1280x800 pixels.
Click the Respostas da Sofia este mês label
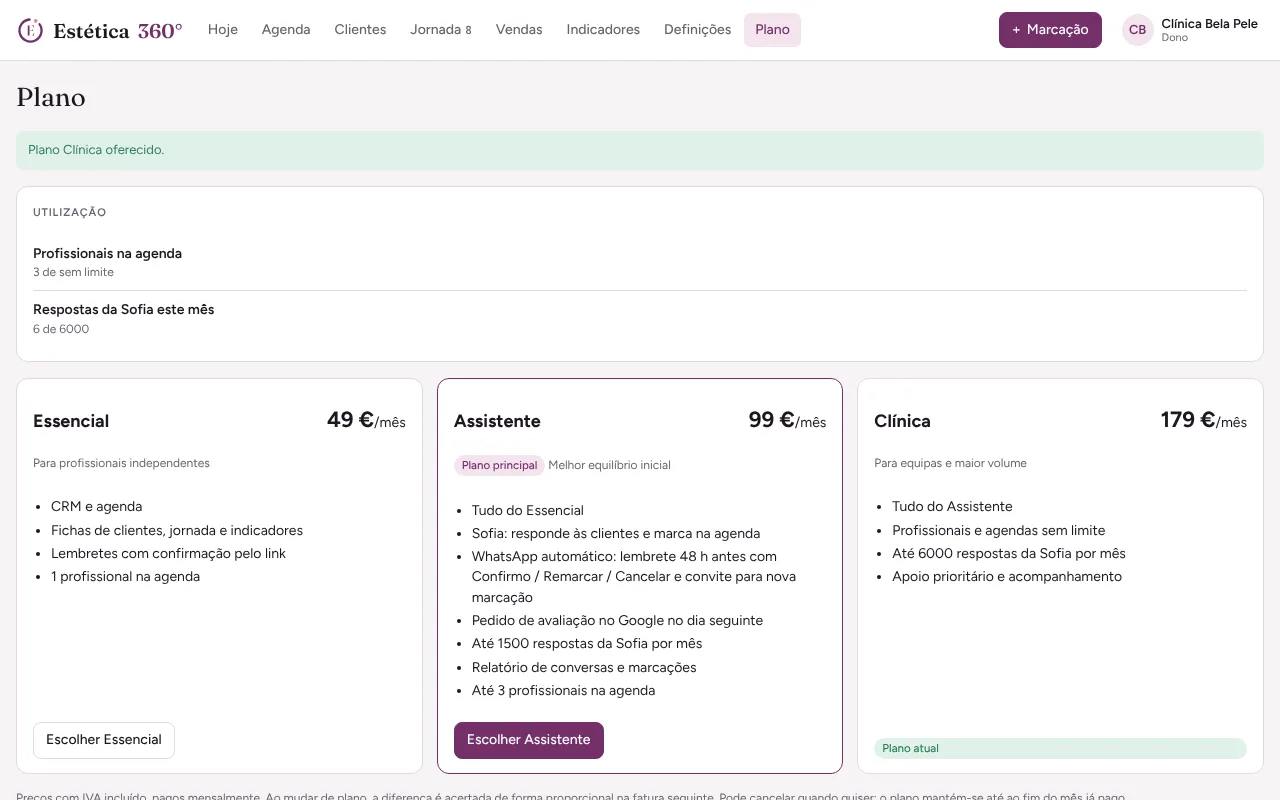123,309
